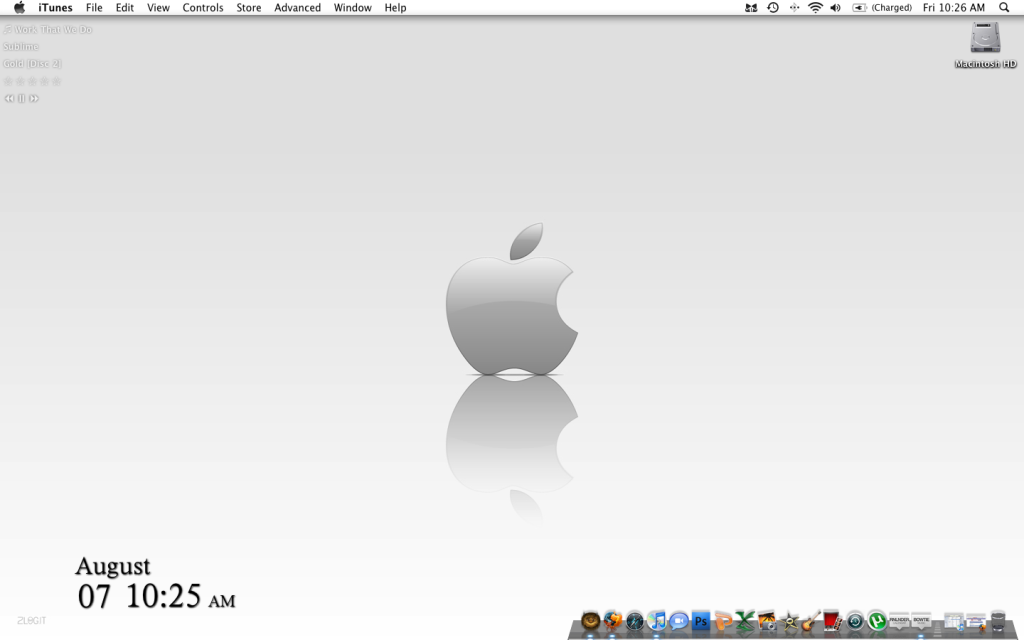Click the Bowtie menu bar icon
The height and width of the screenshot is (640, 1024).
(751, 8)
